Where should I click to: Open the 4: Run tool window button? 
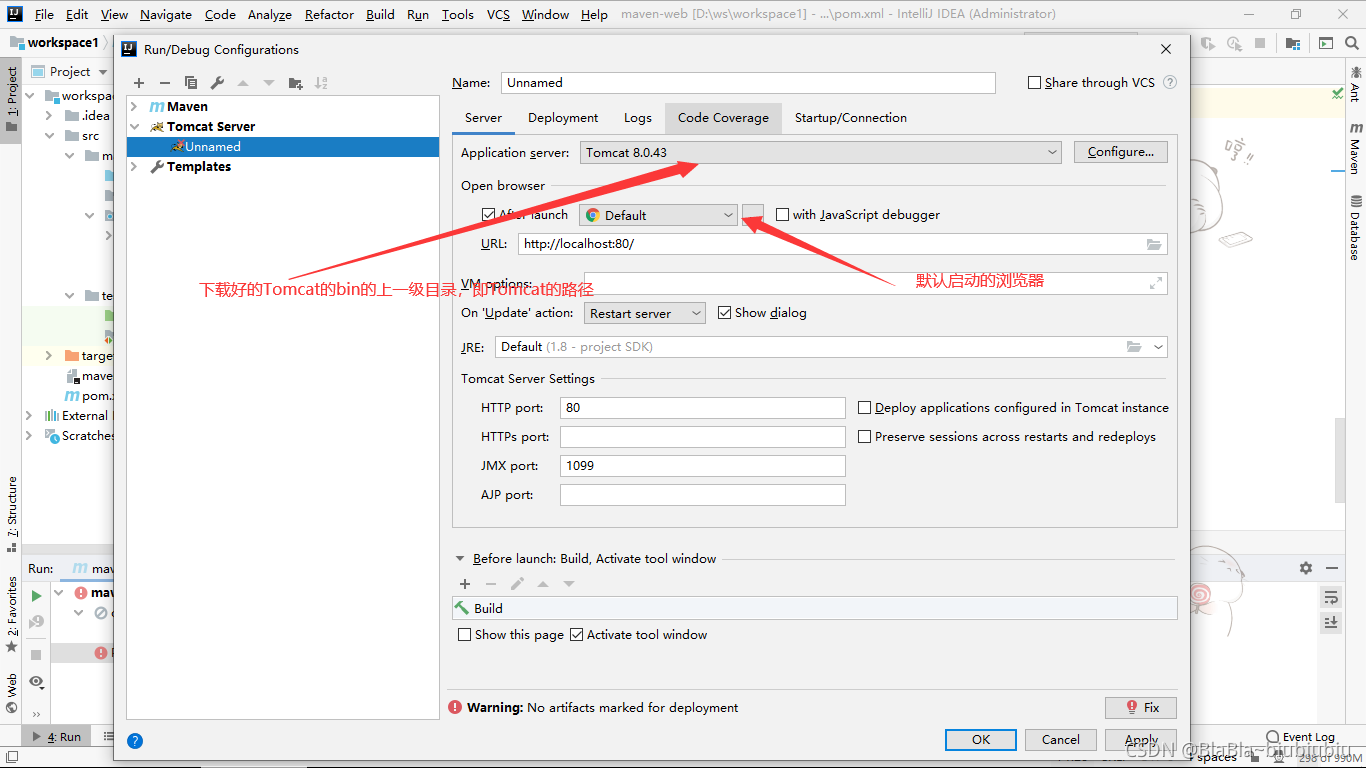pyautogui.click(x=58, y=737)
